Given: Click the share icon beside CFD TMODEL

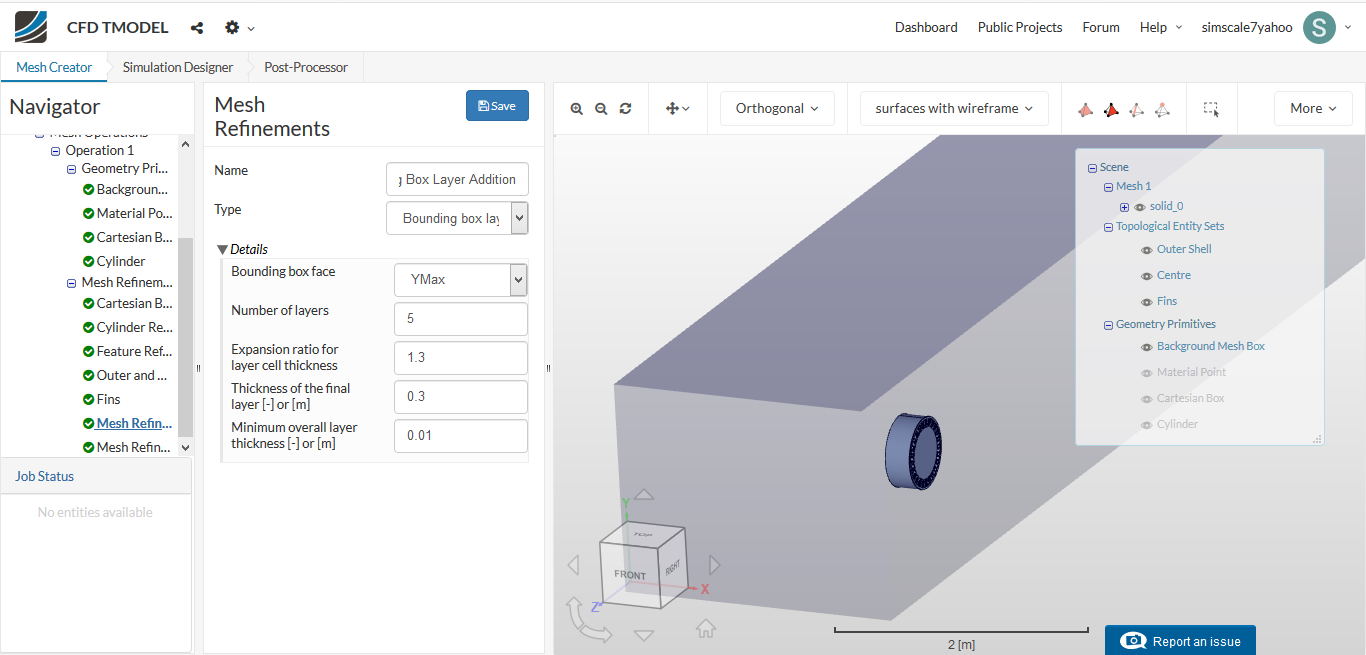Looking at the screenshot, I should tap(196, 28).
